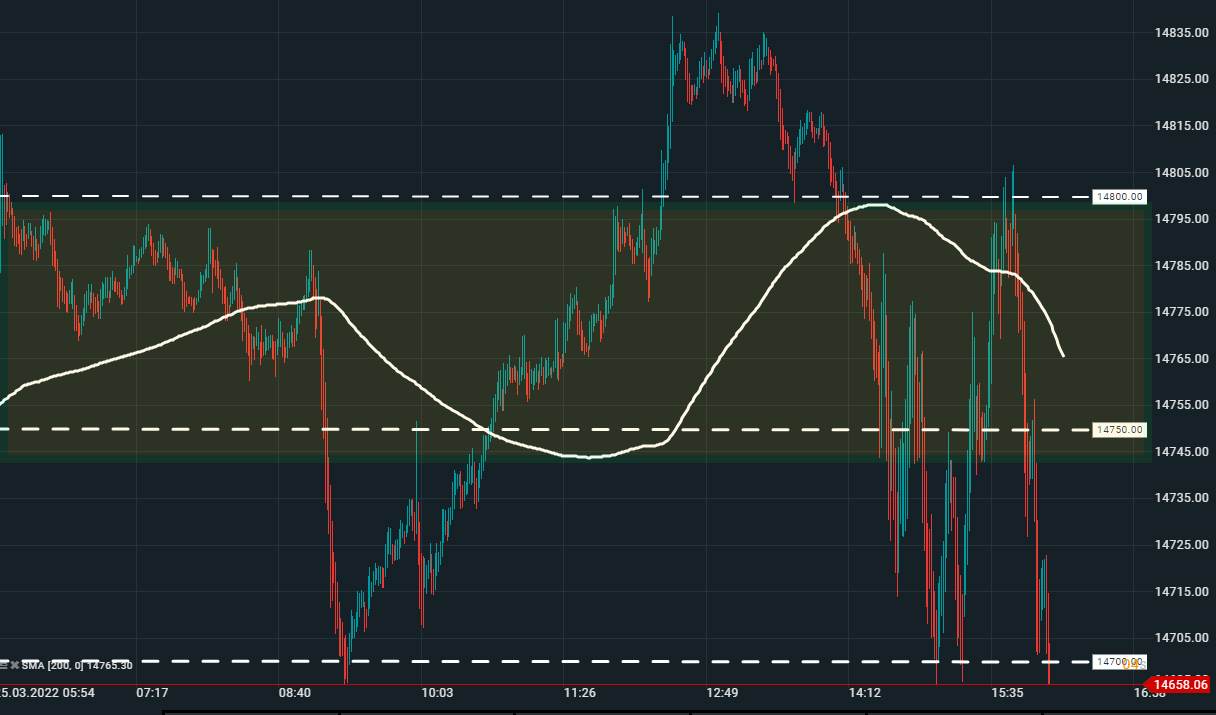
Task: Select the 14700.00 horizontal line label
Action: point(1119,662)
